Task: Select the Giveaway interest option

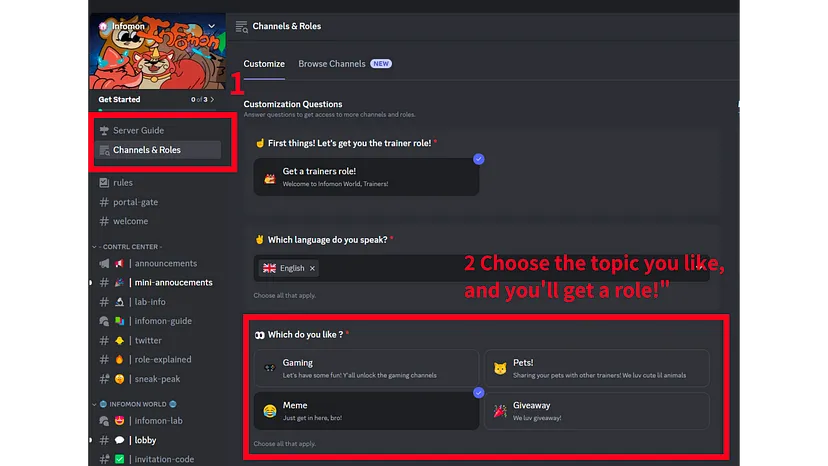Action: click(597, 411)
